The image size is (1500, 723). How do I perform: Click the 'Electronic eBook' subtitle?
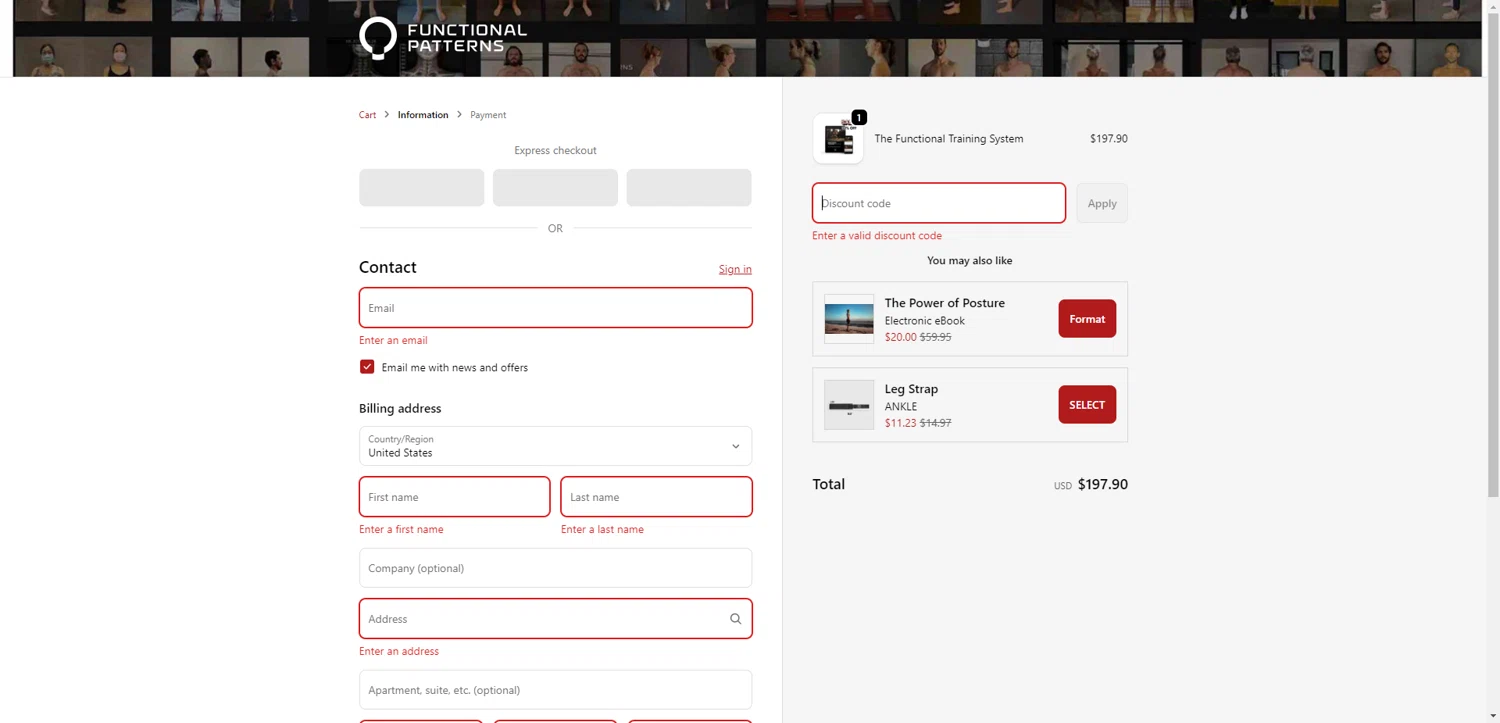click(925, 321)
